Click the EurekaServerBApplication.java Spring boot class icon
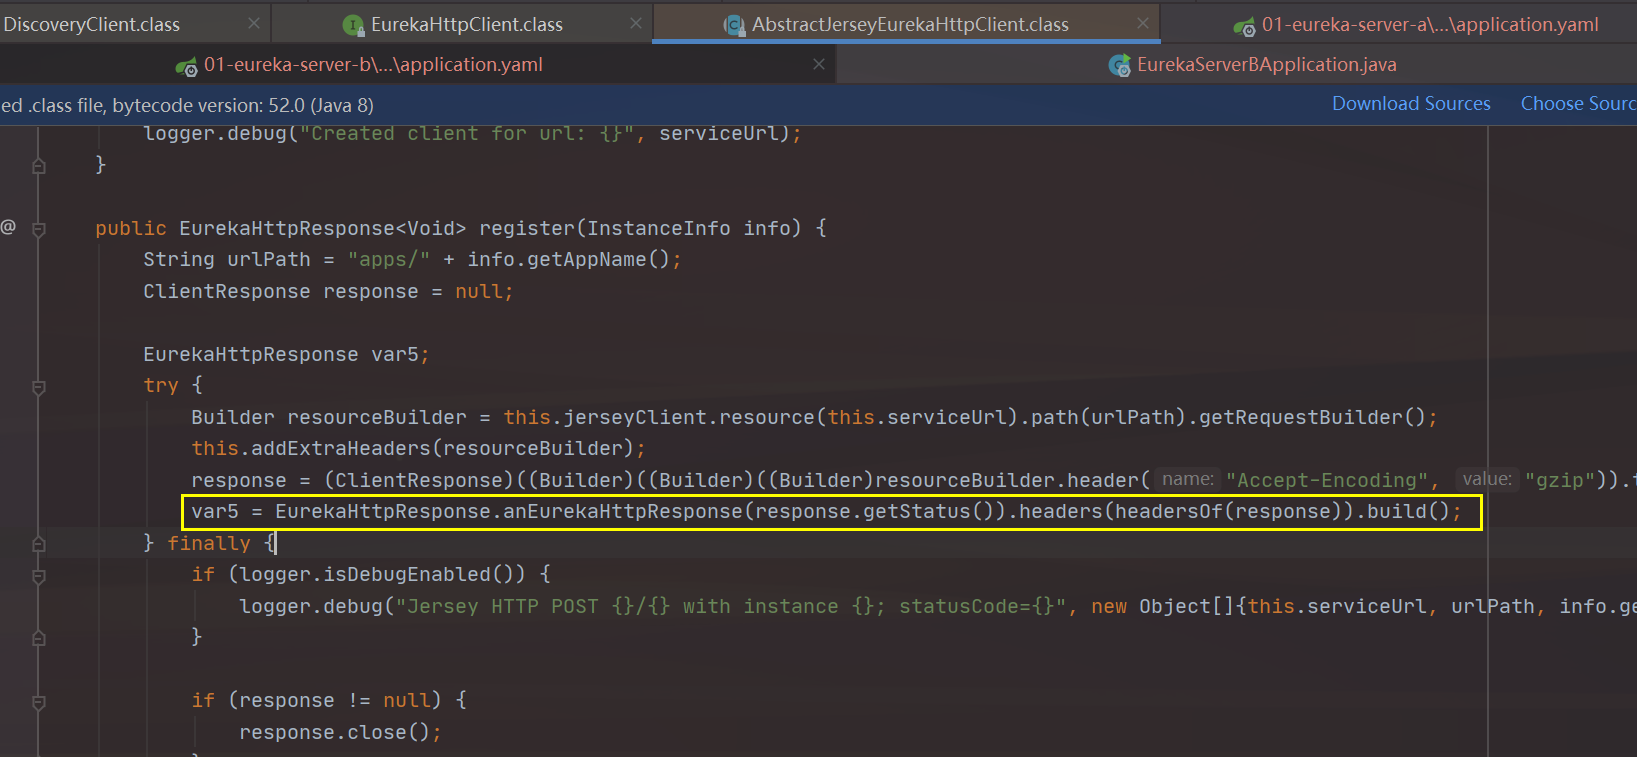This screenshot has width=1637, height=757. click(x=1120, y=66)
